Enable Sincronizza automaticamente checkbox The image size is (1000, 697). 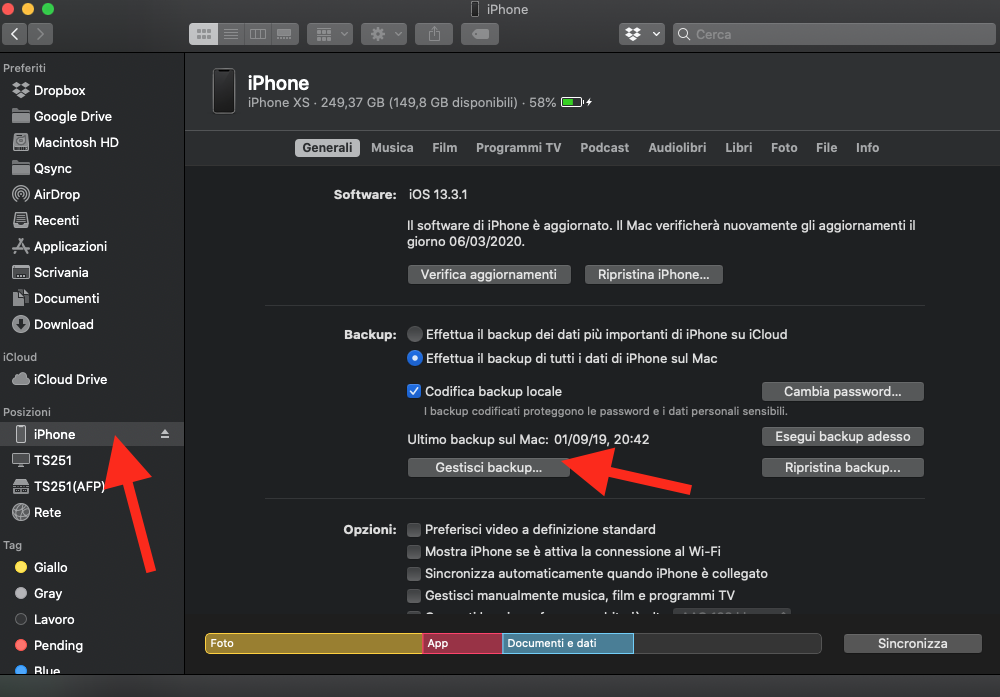tap(414, 573)
